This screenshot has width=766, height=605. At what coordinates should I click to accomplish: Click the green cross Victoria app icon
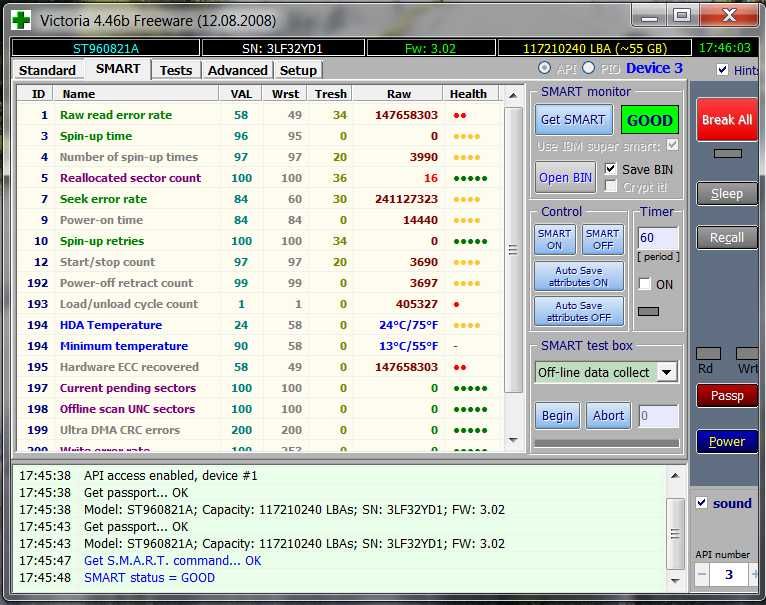20,21
